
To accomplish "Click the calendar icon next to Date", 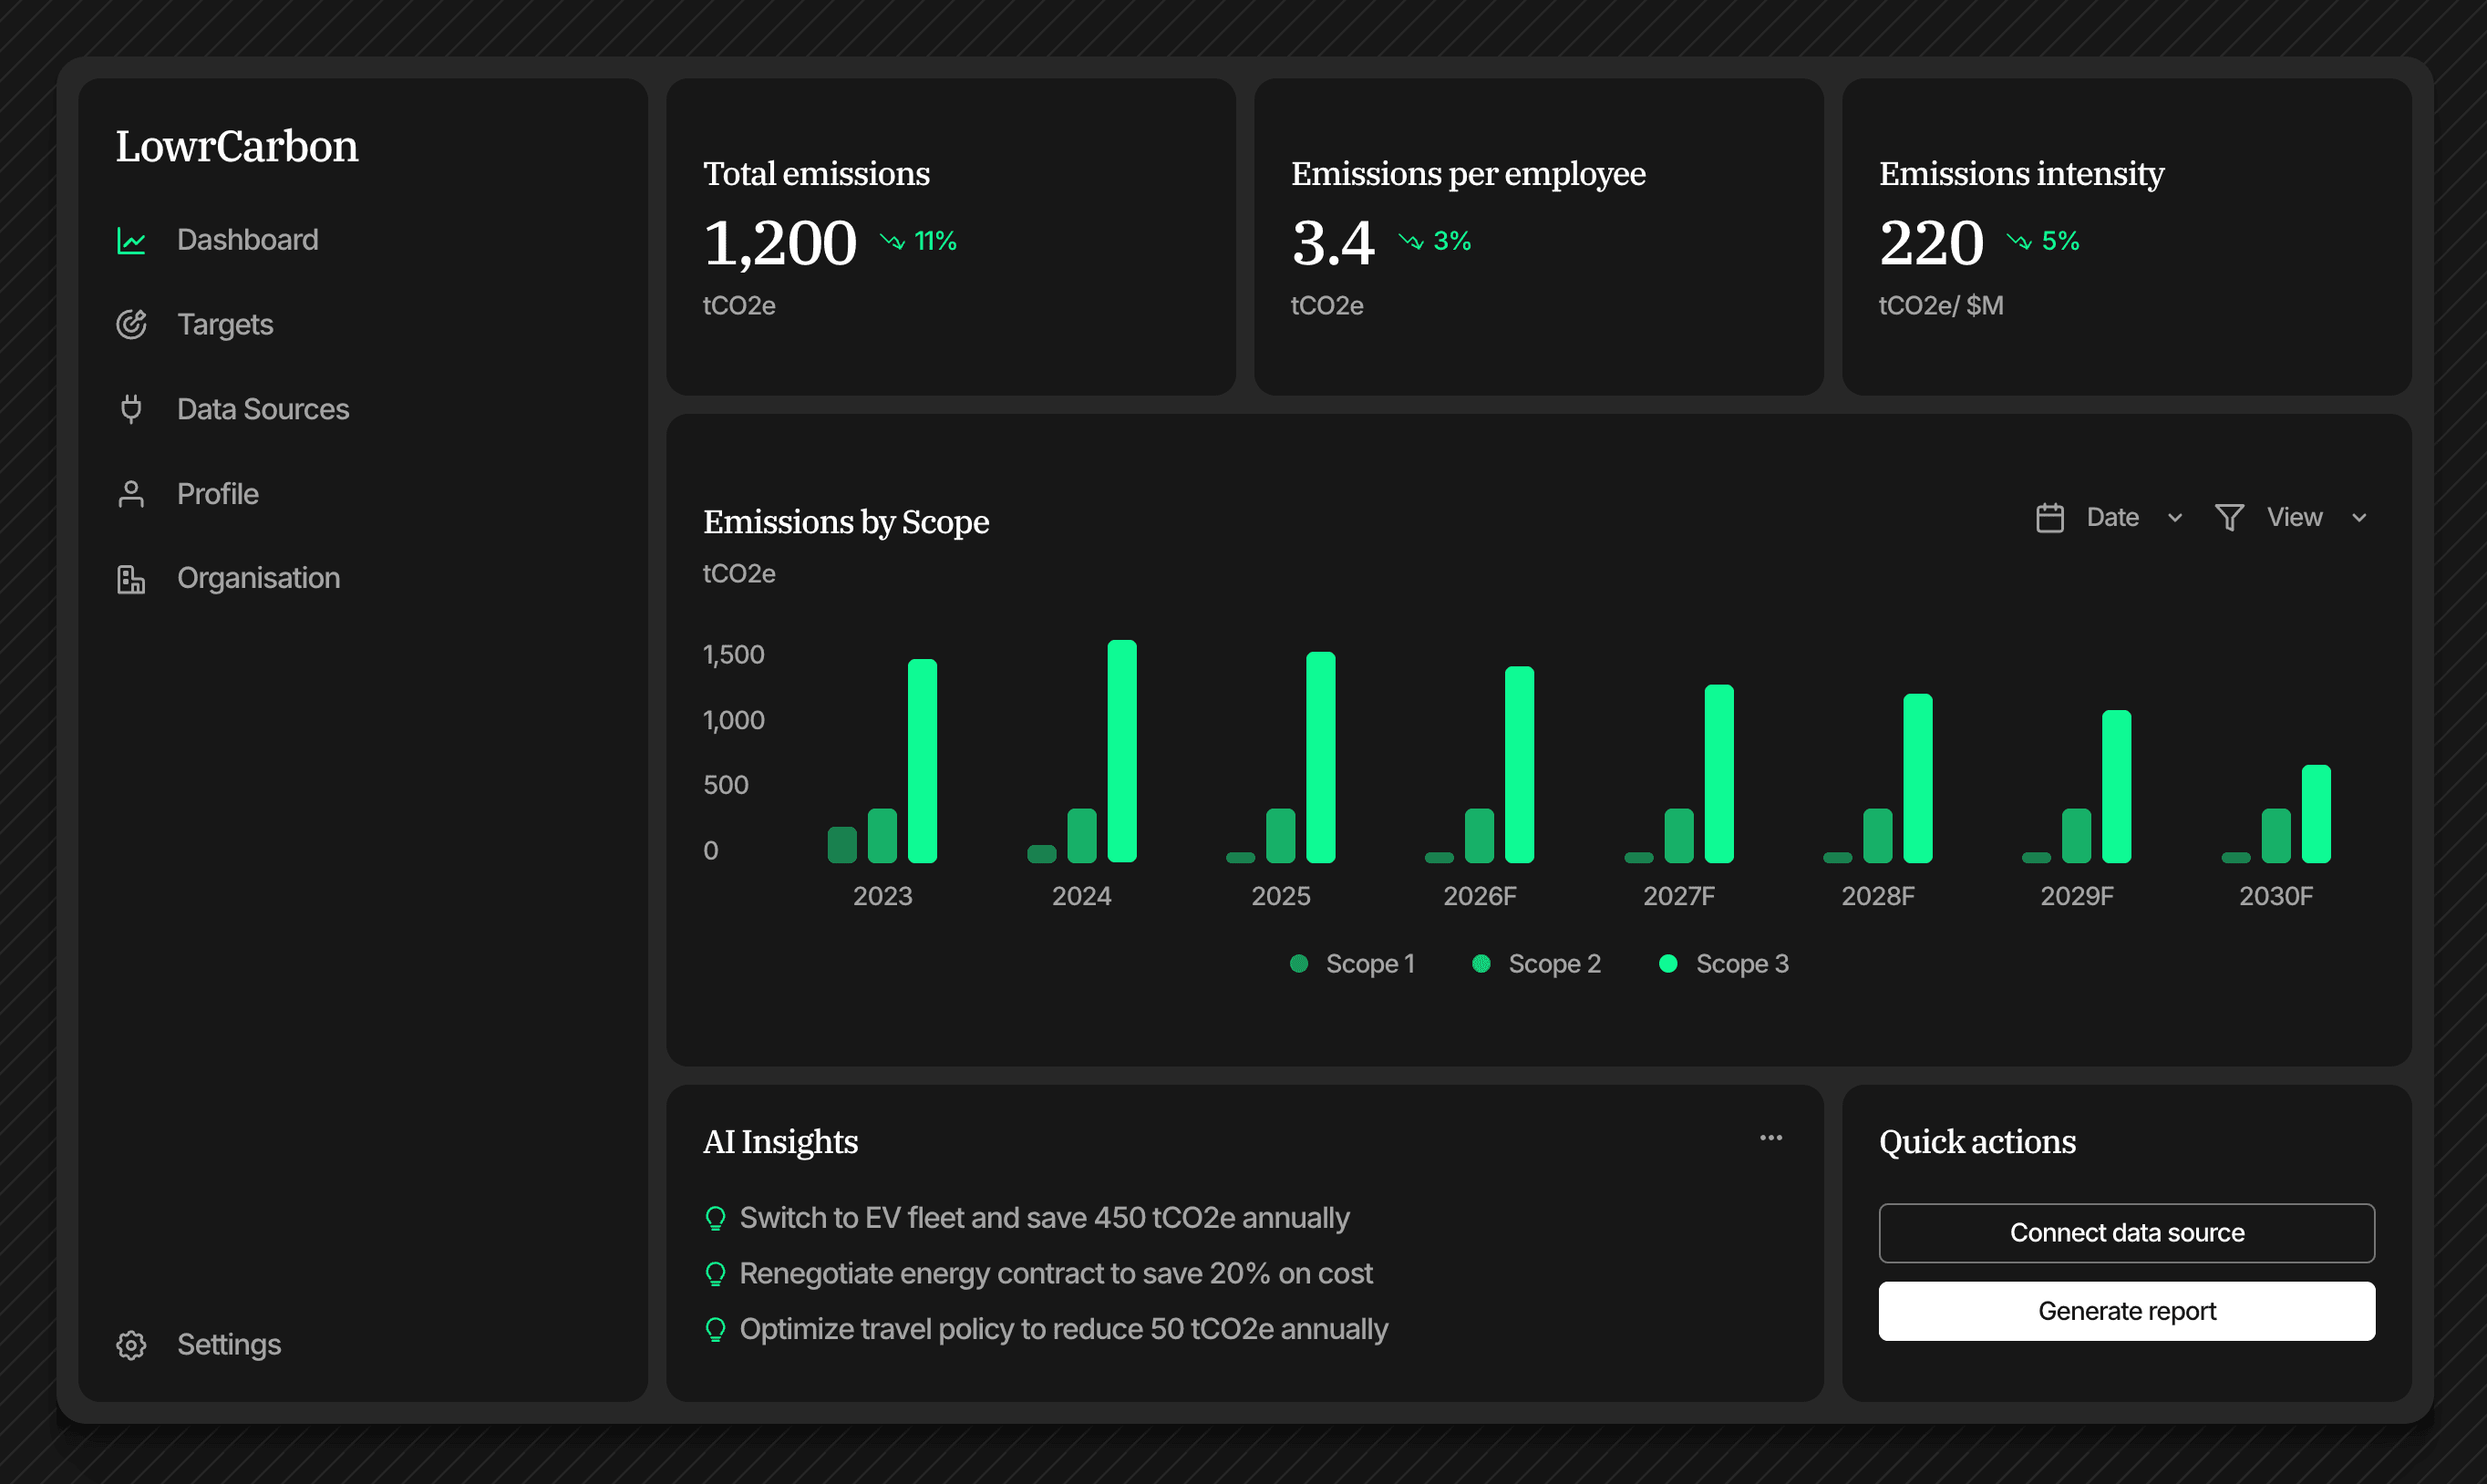I will click(2050, 517).
